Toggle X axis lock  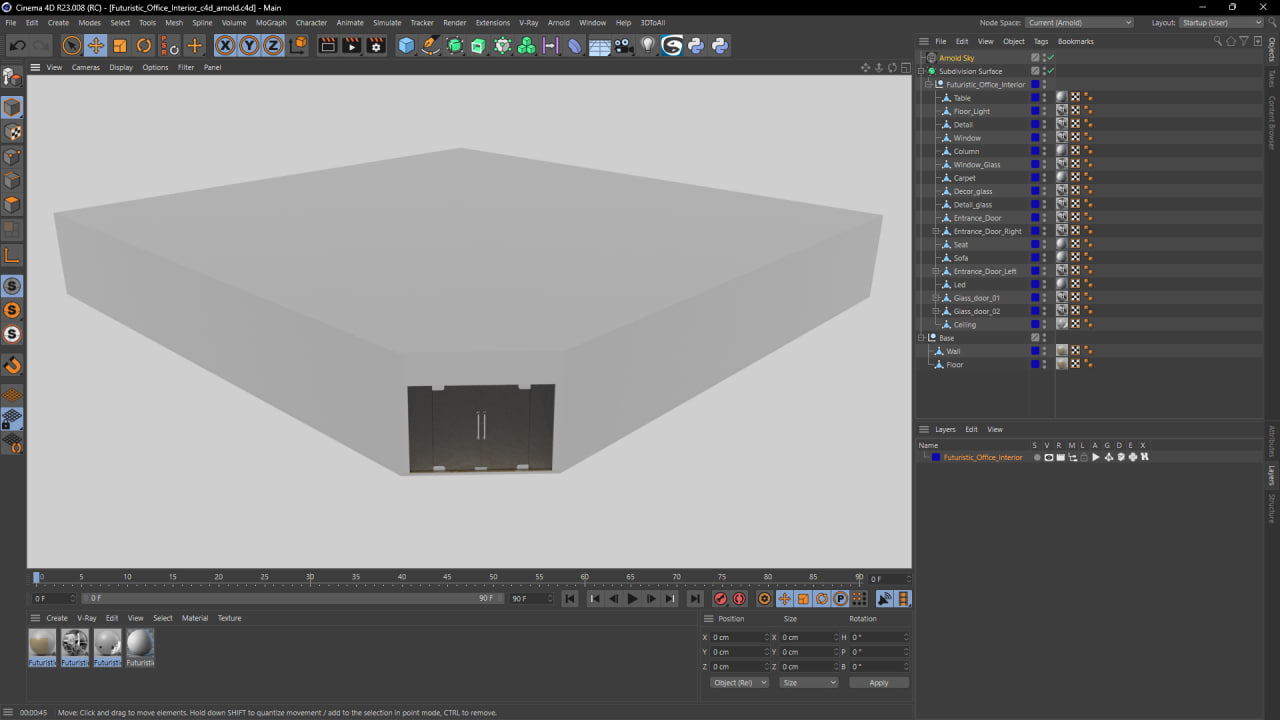(x=225, y=45)
